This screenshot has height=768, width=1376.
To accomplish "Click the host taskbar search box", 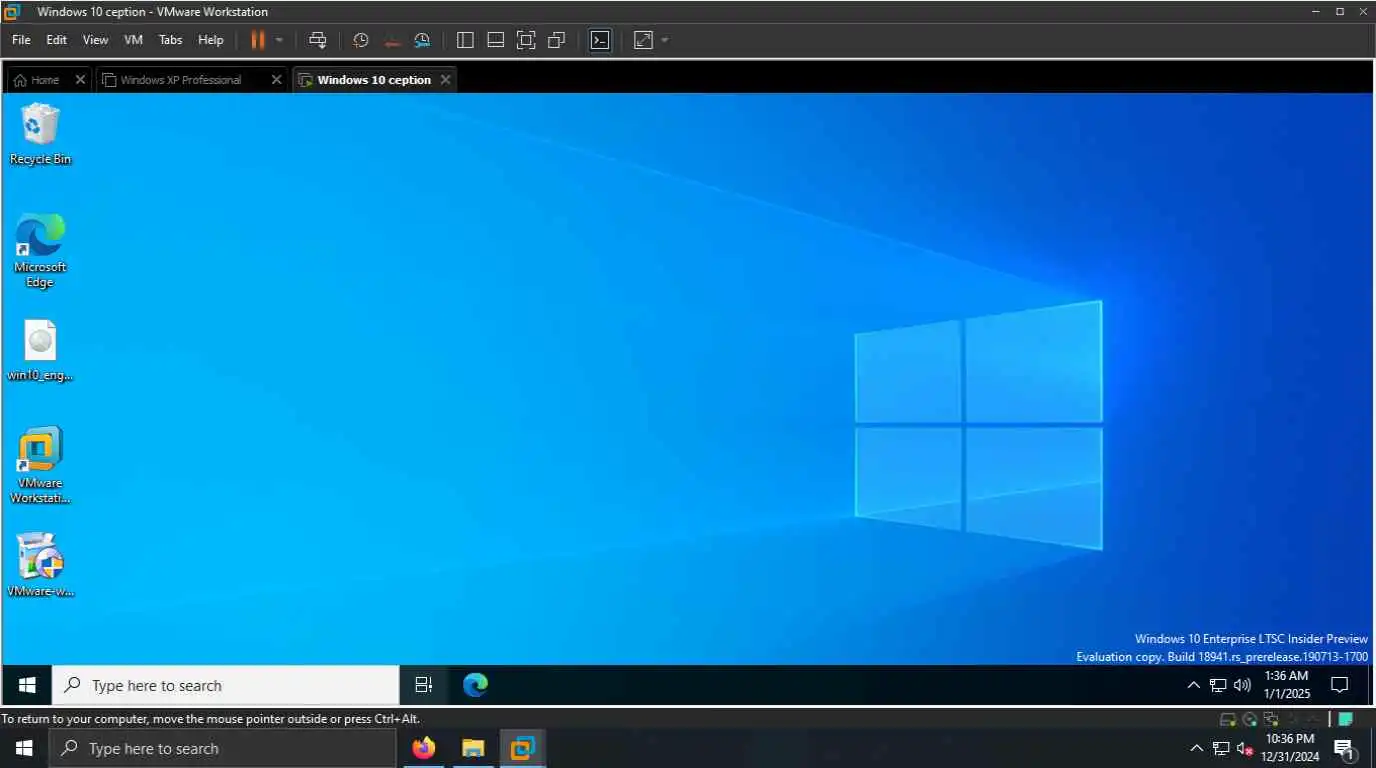I will click(x=222, y=748).
